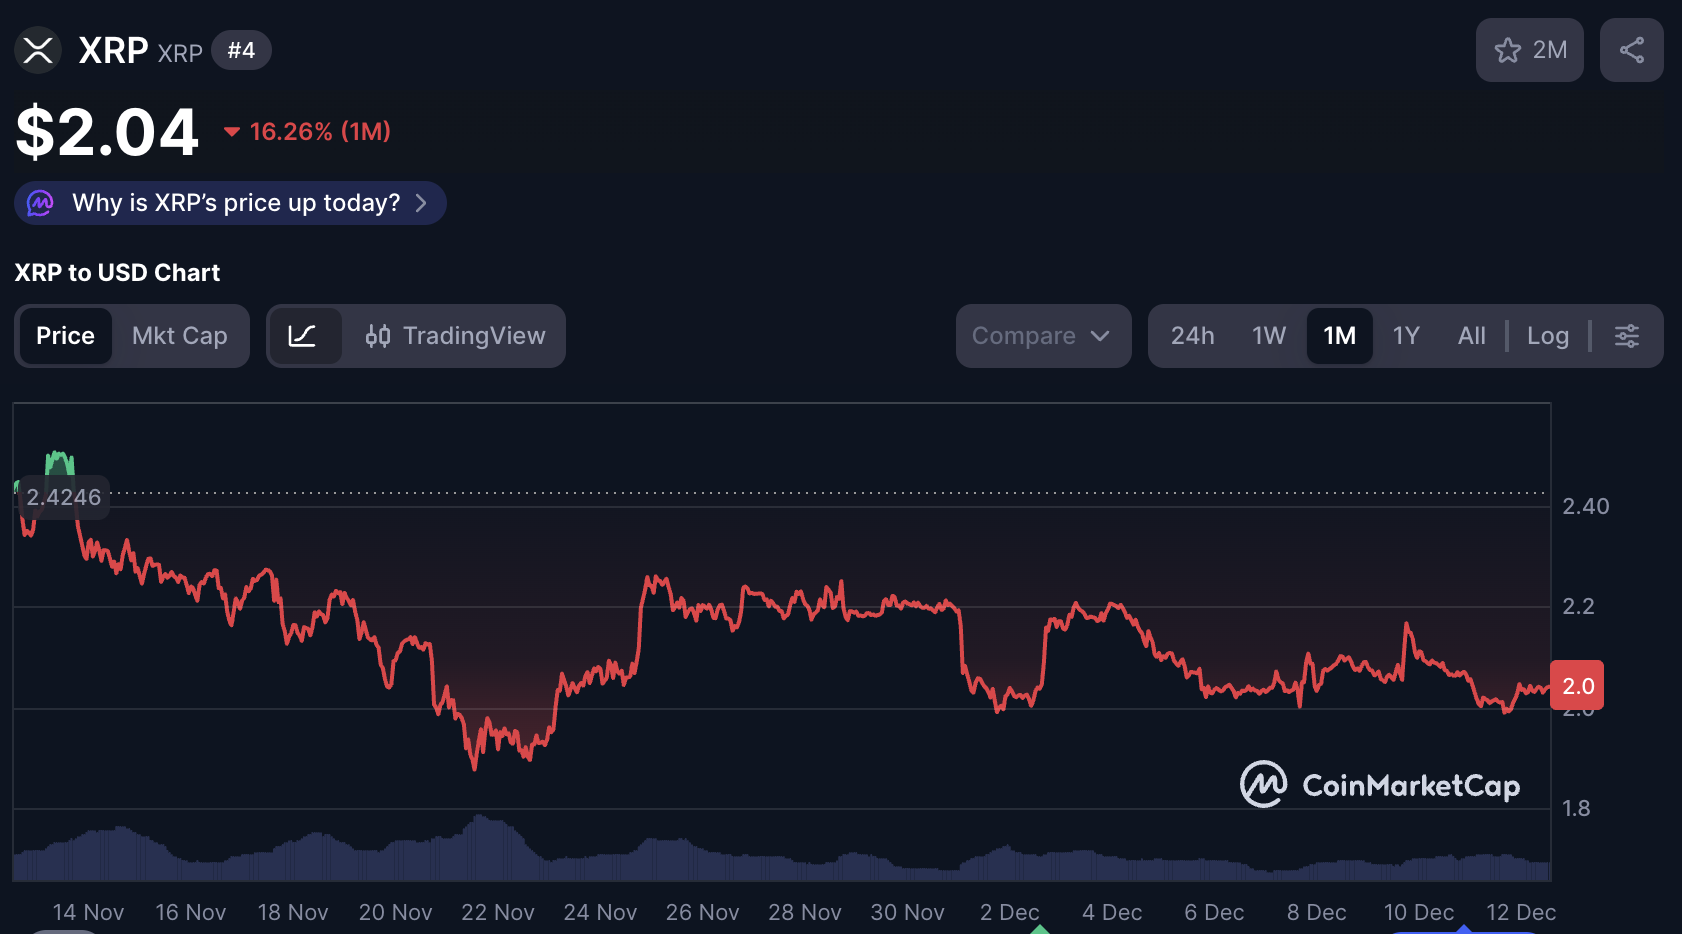Image resolution: width=1682 pixels, height=934 pixels.
Task: Select the line chart view icon
Action: 302,336
